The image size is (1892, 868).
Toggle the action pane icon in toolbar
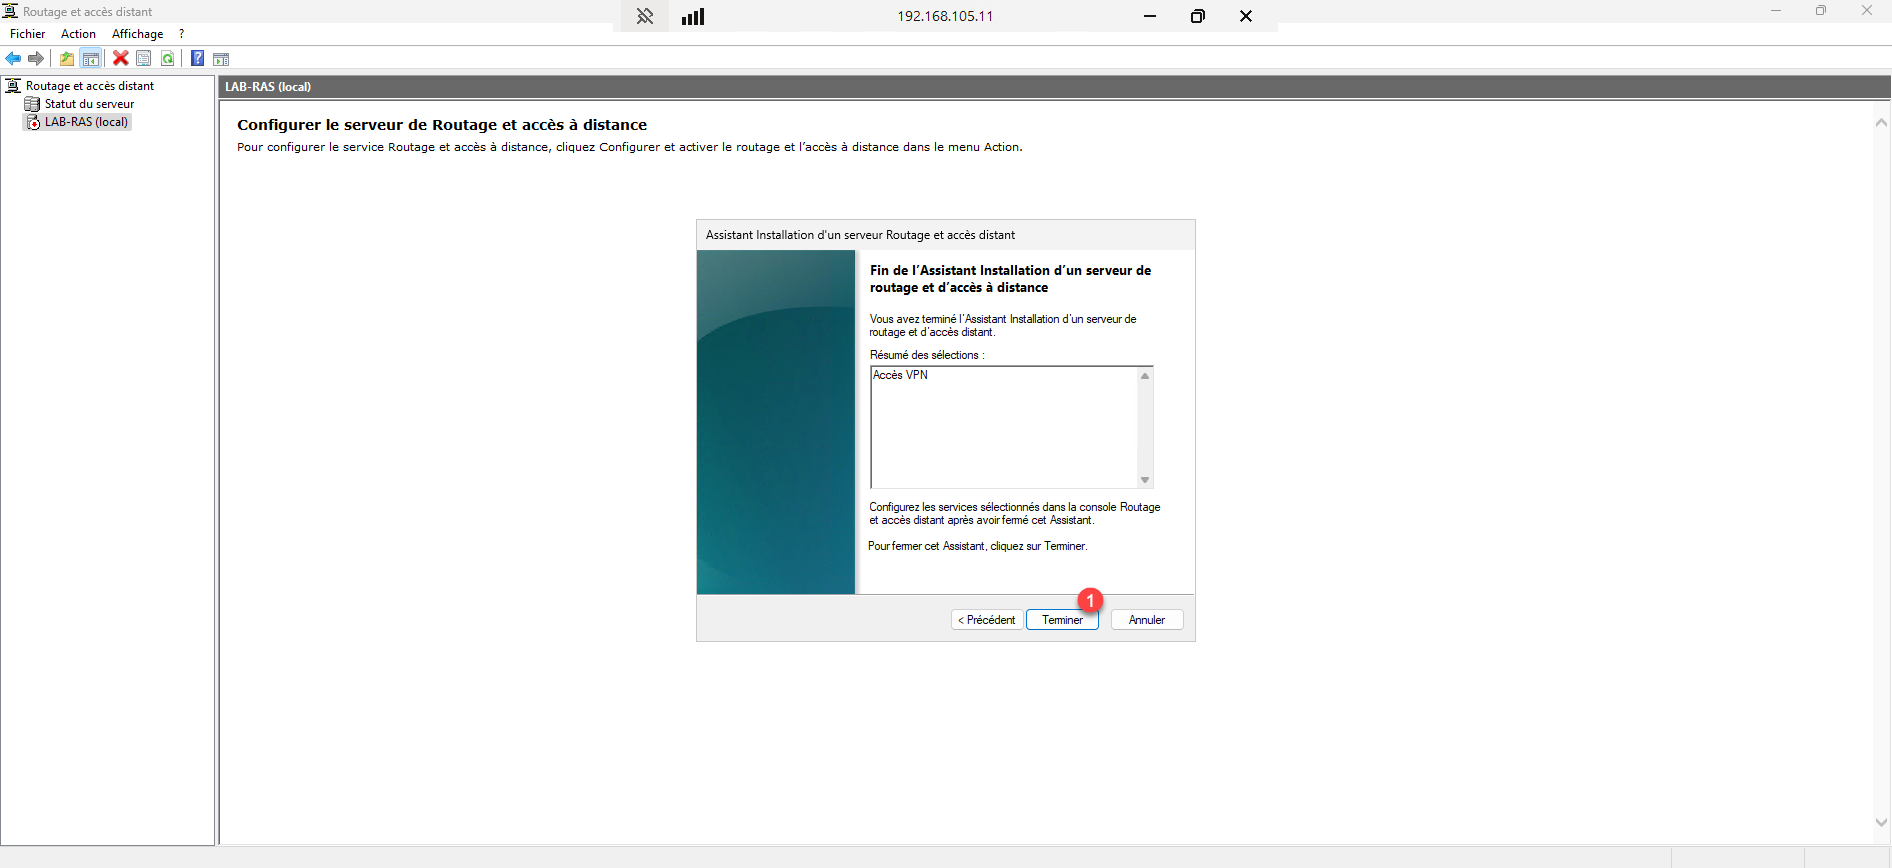point(221,59)
